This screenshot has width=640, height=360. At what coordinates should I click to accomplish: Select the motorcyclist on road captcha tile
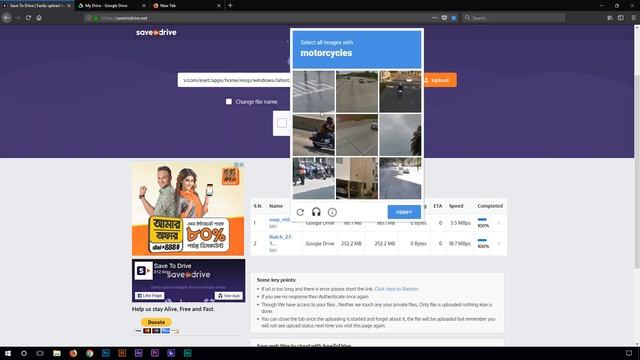coord(400,91)
